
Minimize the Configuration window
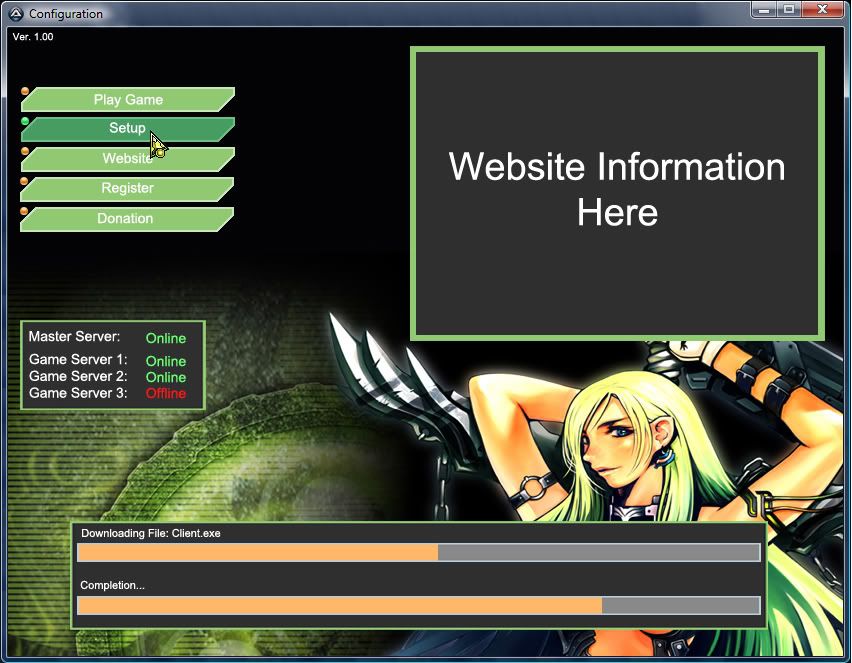pos(764,10)
